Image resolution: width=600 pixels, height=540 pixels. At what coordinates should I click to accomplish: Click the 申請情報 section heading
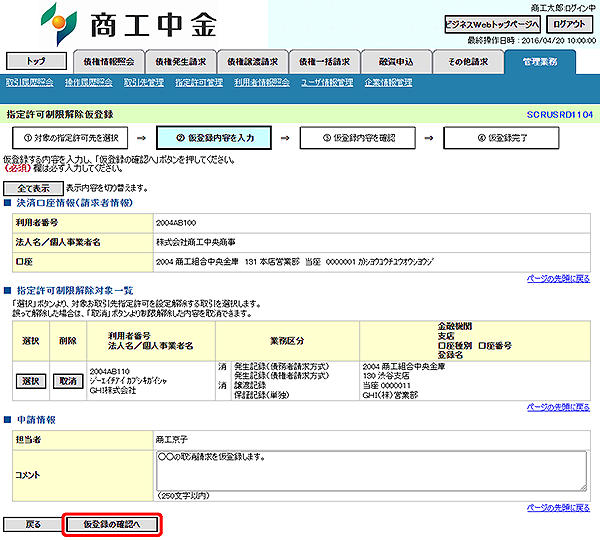pos(36,420)
